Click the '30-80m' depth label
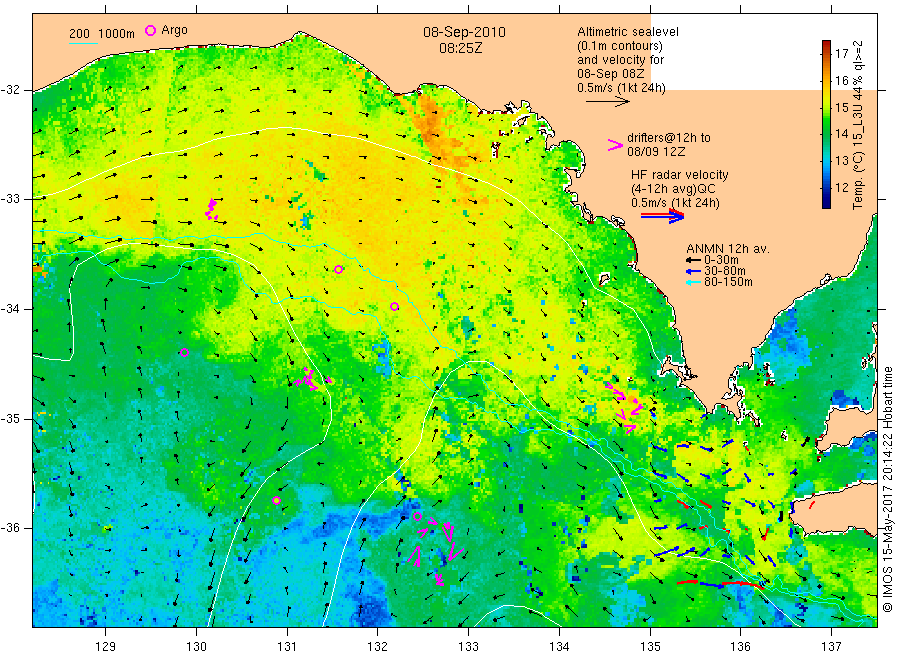The width and height of the screenshot is (900, 660). coord(725,271)
